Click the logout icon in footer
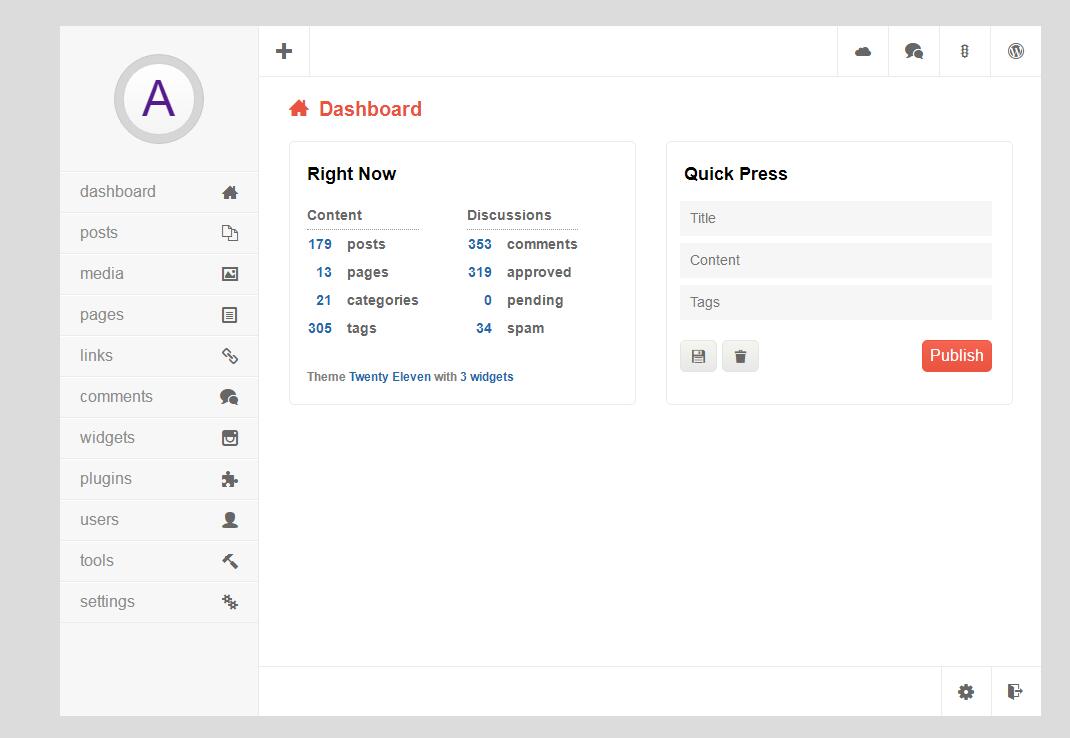 tap(1016, 692)
